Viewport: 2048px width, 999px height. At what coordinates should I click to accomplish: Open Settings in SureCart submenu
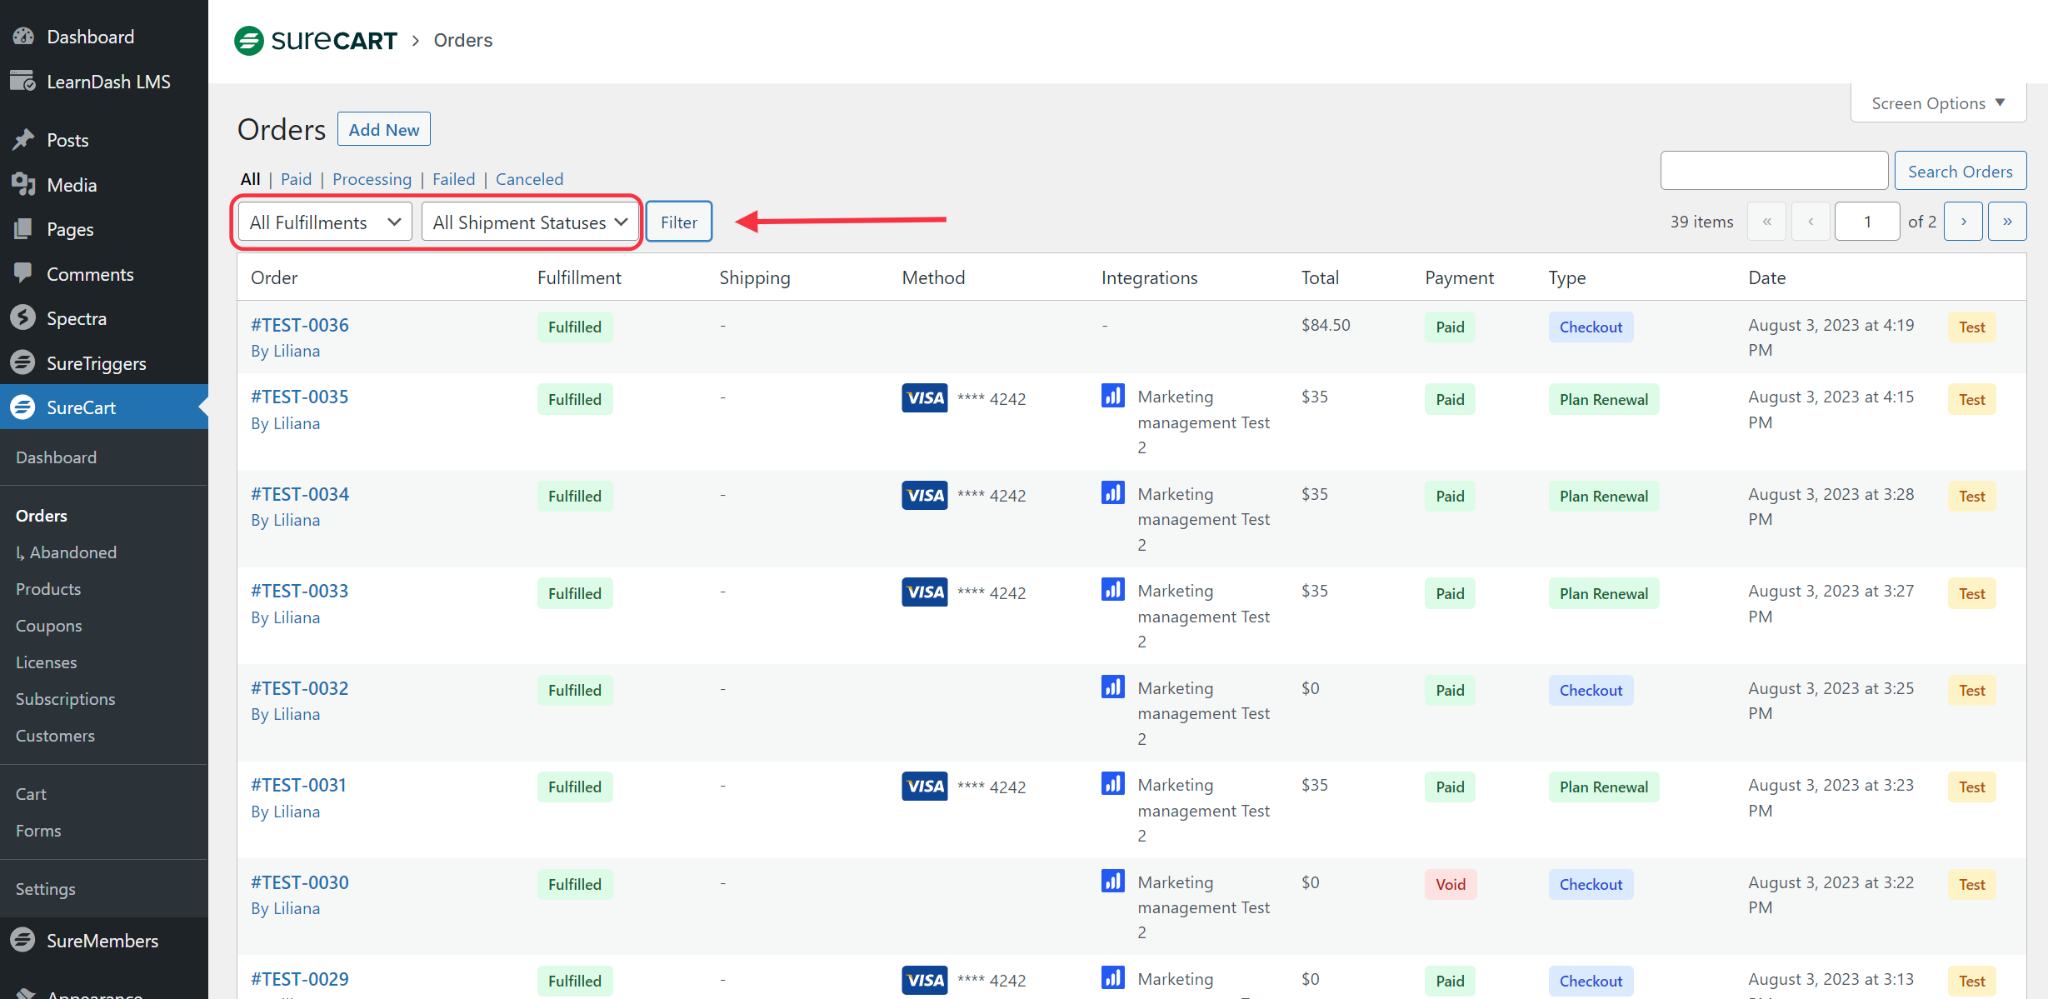coord(45,889)
